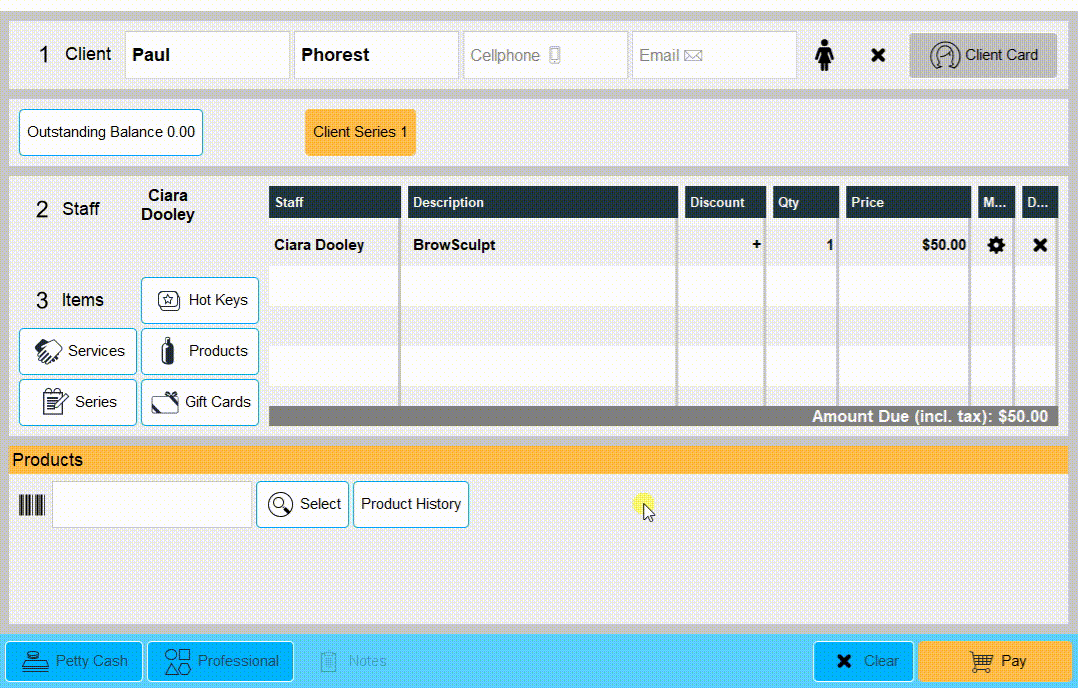Open the Notes button
This screenshot has height=688, width=1078.
point(353,661)
